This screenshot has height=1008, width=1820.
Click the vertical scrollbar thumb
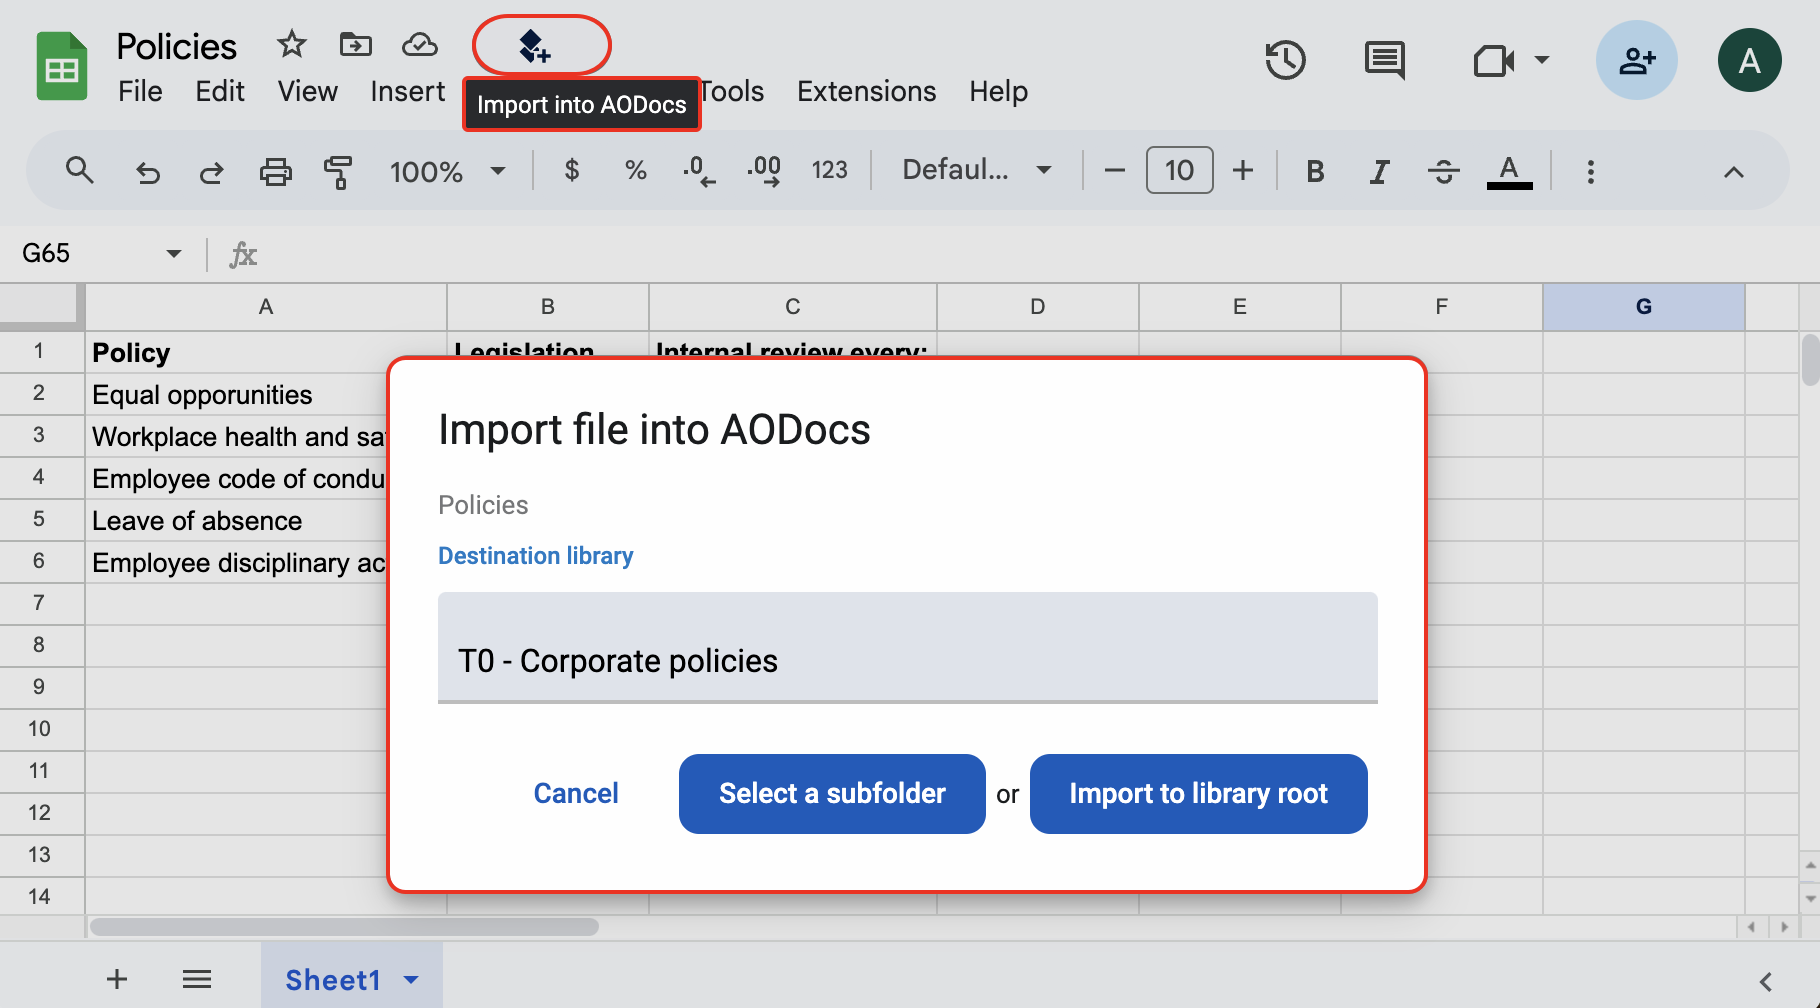pos(1810,361)
